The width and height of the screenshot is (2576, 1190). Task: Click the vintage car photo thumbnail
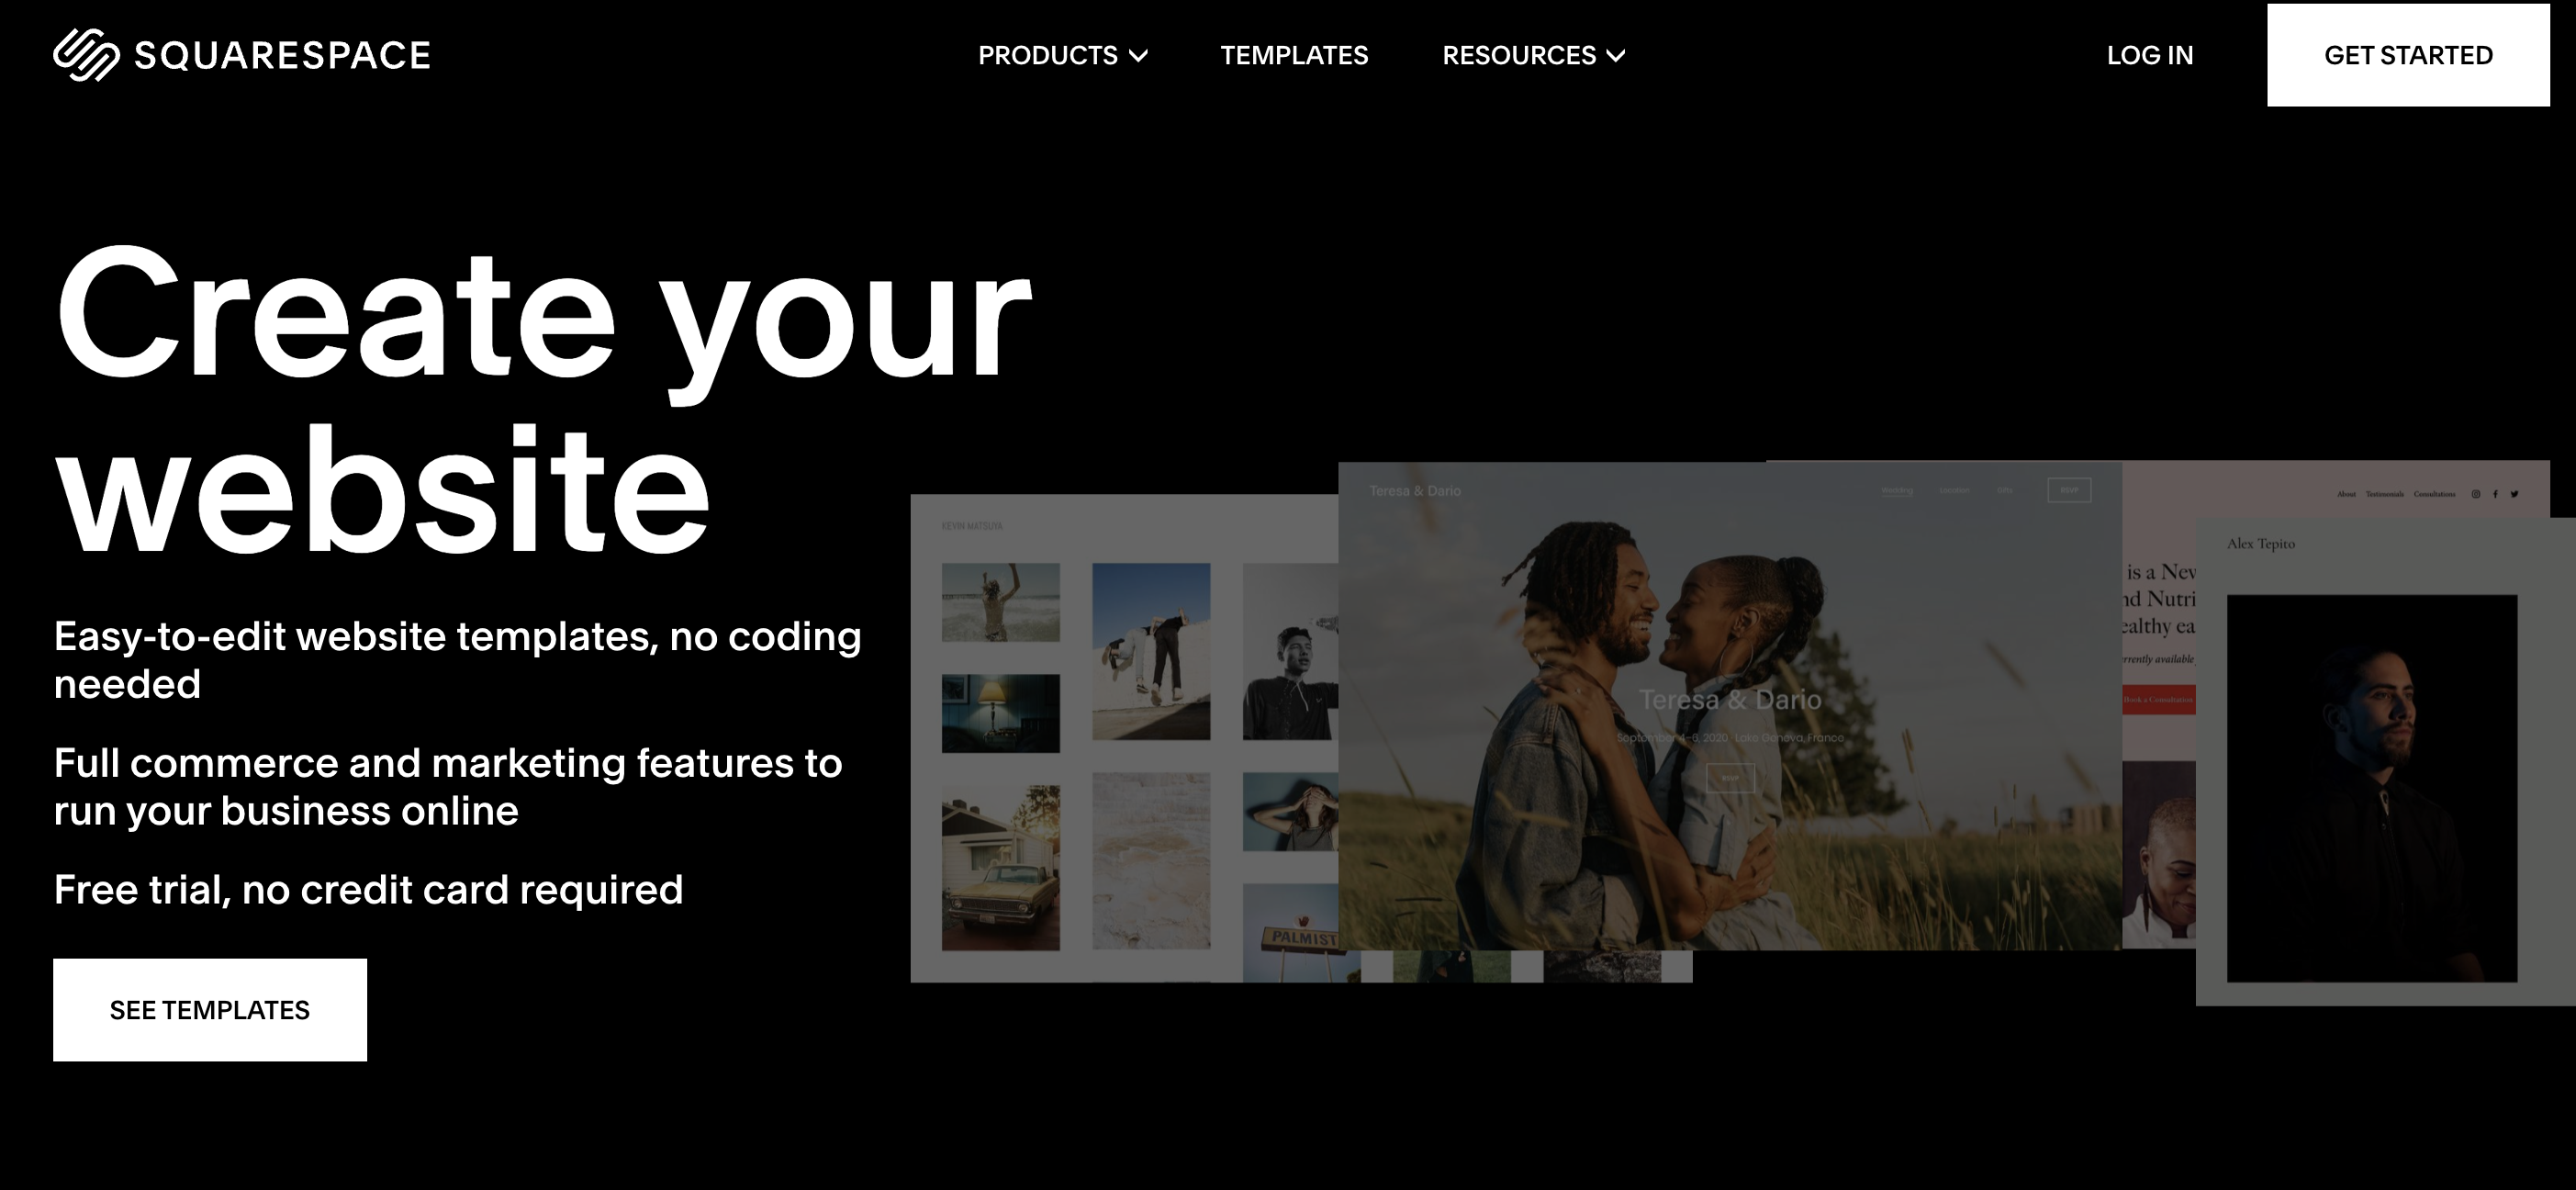click(1001, 867)
